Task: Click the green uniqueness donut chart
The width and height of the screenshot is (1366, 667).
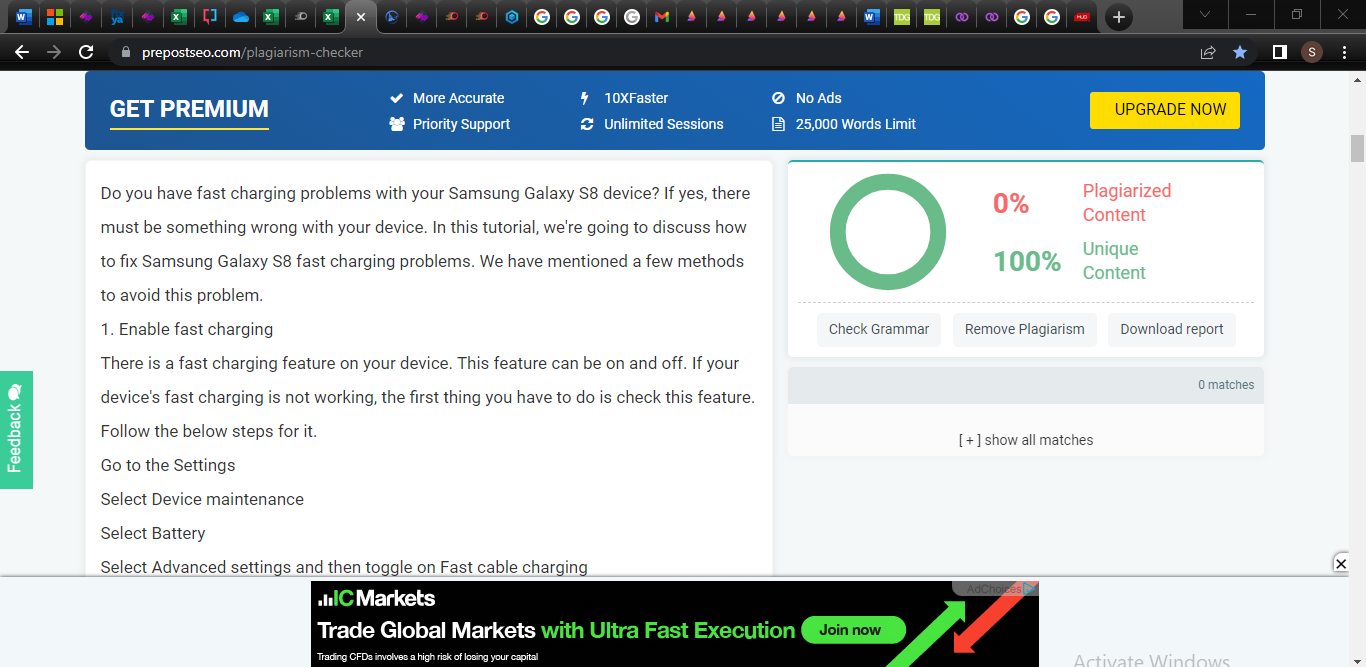Action: 888,232
